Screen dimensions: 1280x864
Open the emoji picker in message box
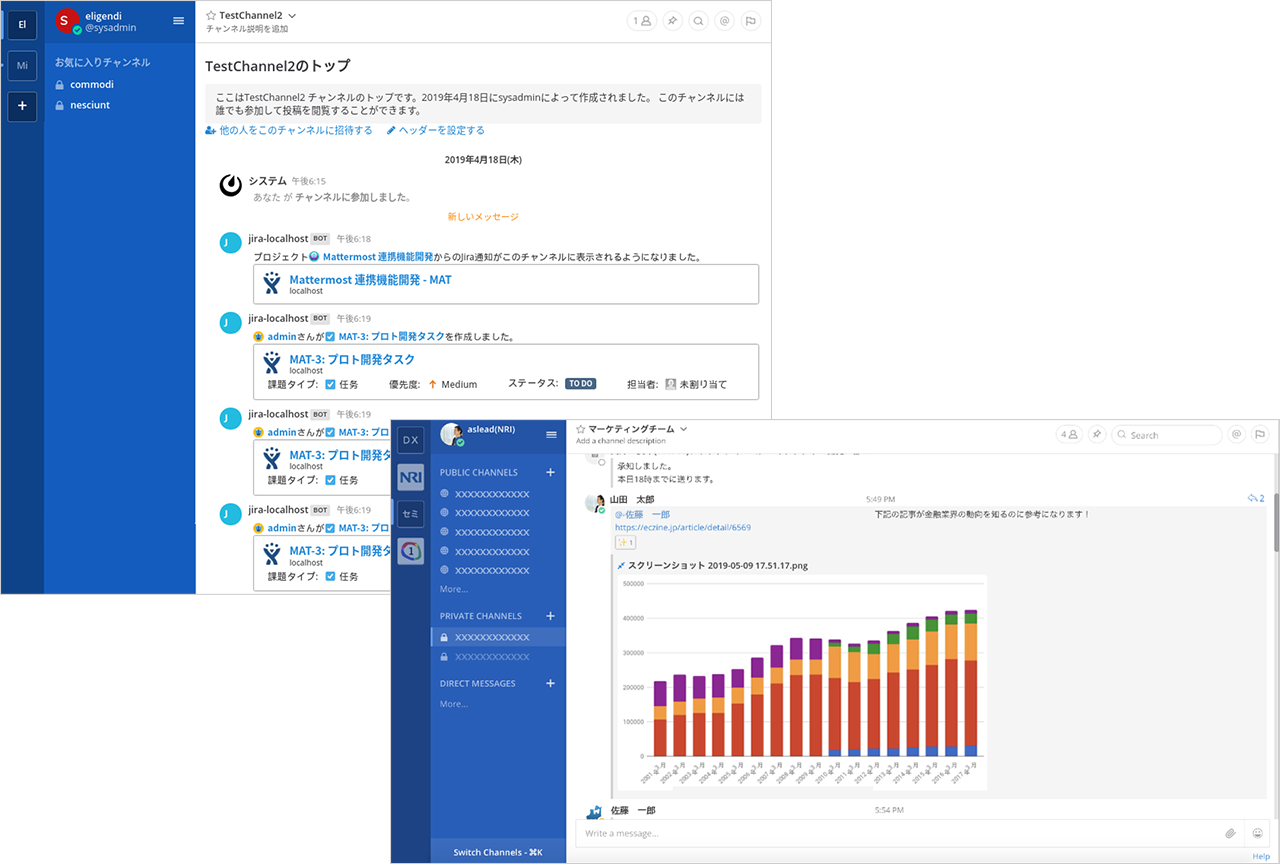(1257, 833)
